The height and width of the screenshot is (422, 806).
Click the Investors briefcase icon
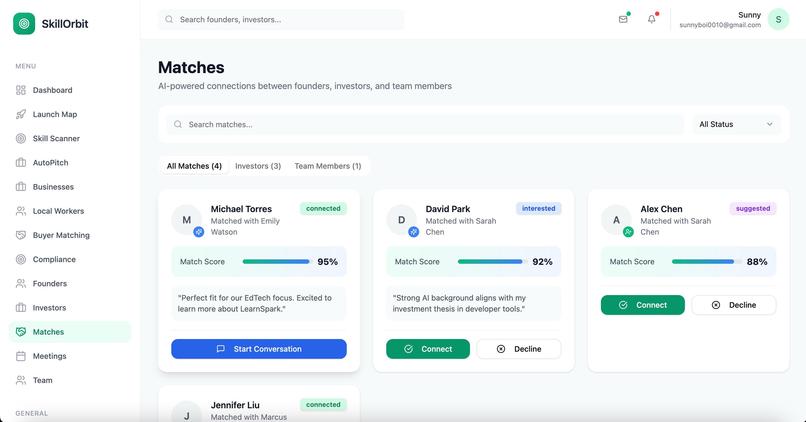click(21, 307)
